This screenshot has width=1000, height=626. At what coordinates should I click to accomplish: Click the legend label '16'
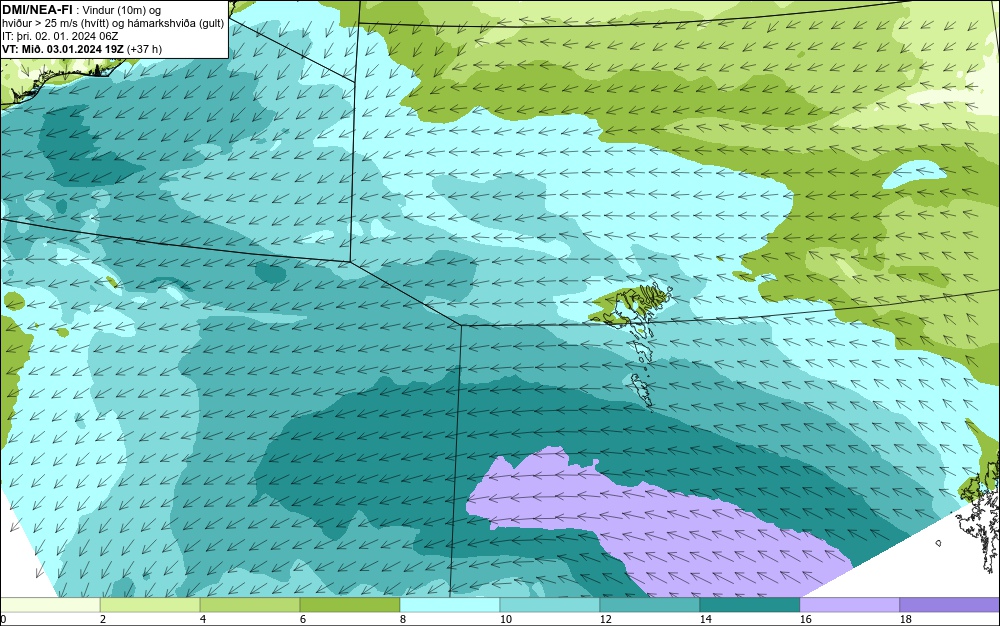(805, 619)
